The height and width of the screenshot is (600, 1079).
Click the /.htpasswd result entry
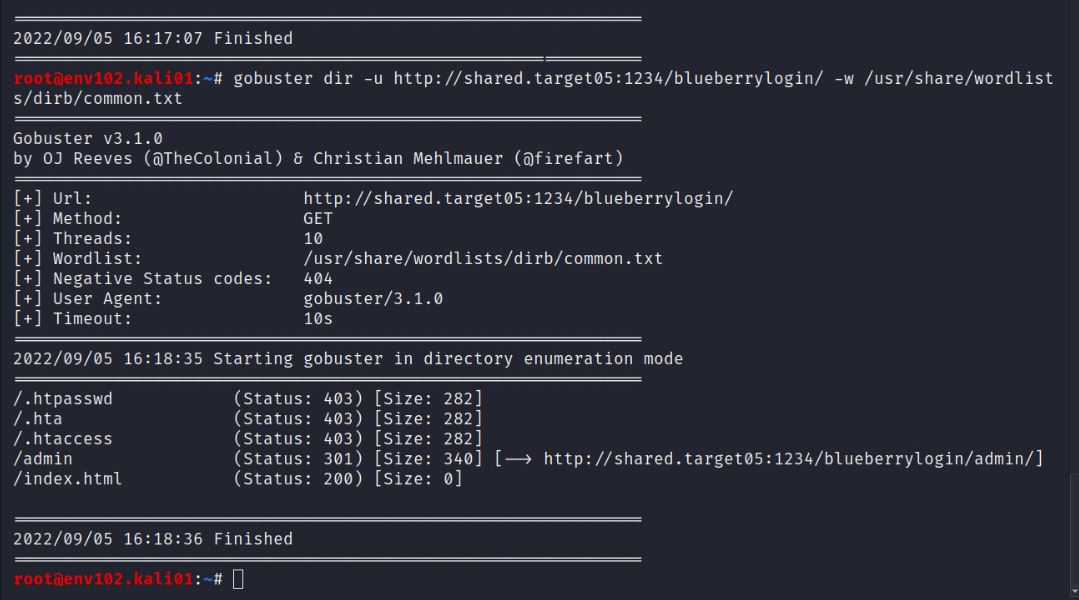pos(63,399)
